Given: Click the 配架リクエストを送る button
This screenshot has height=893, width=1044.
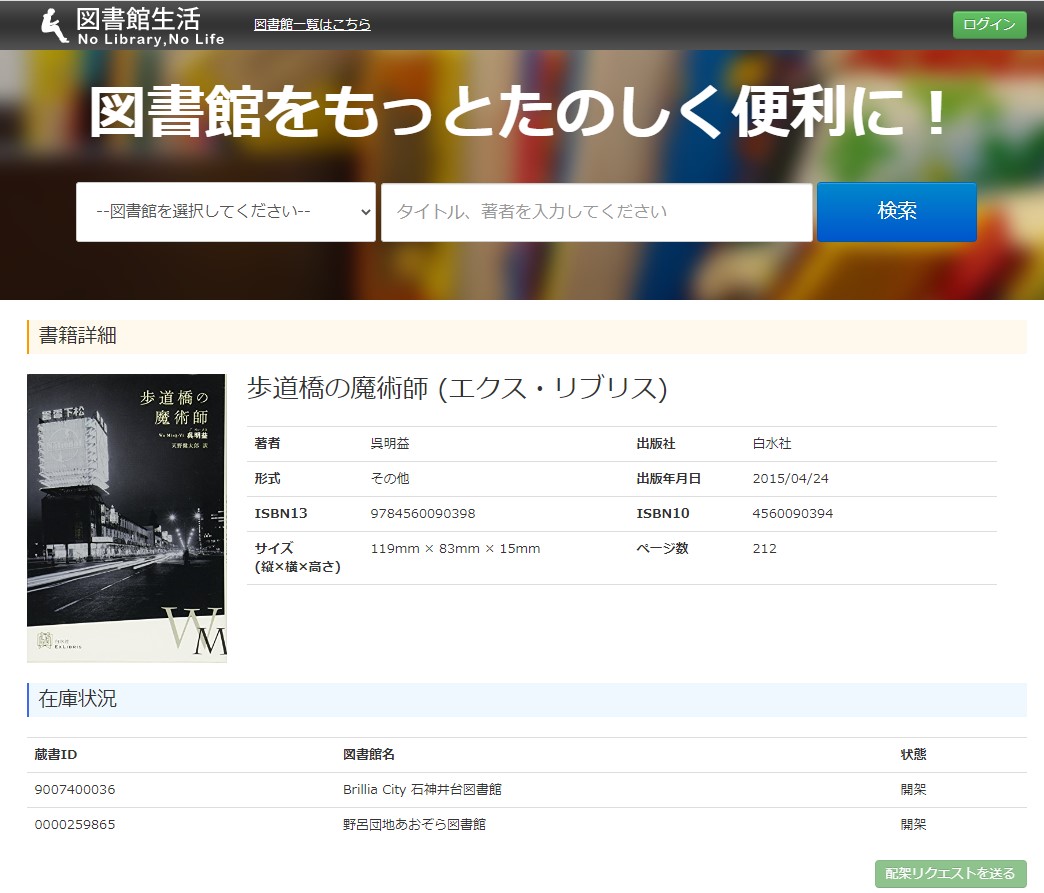Looking at the screenshot, I should point(950,873).
